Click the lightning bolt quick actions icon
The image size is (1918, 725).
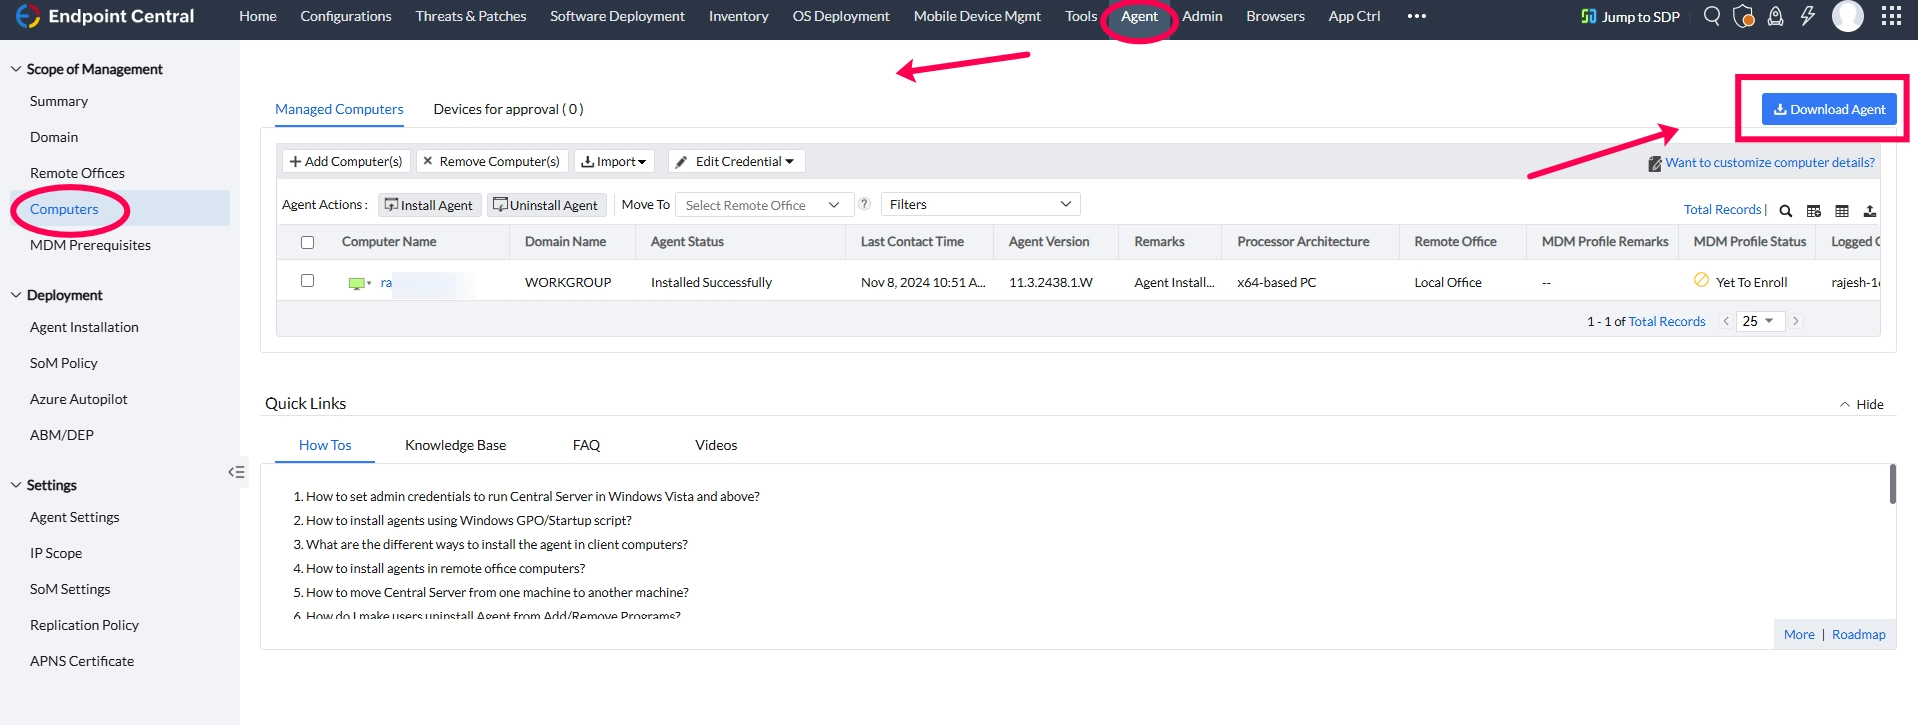1808,16
